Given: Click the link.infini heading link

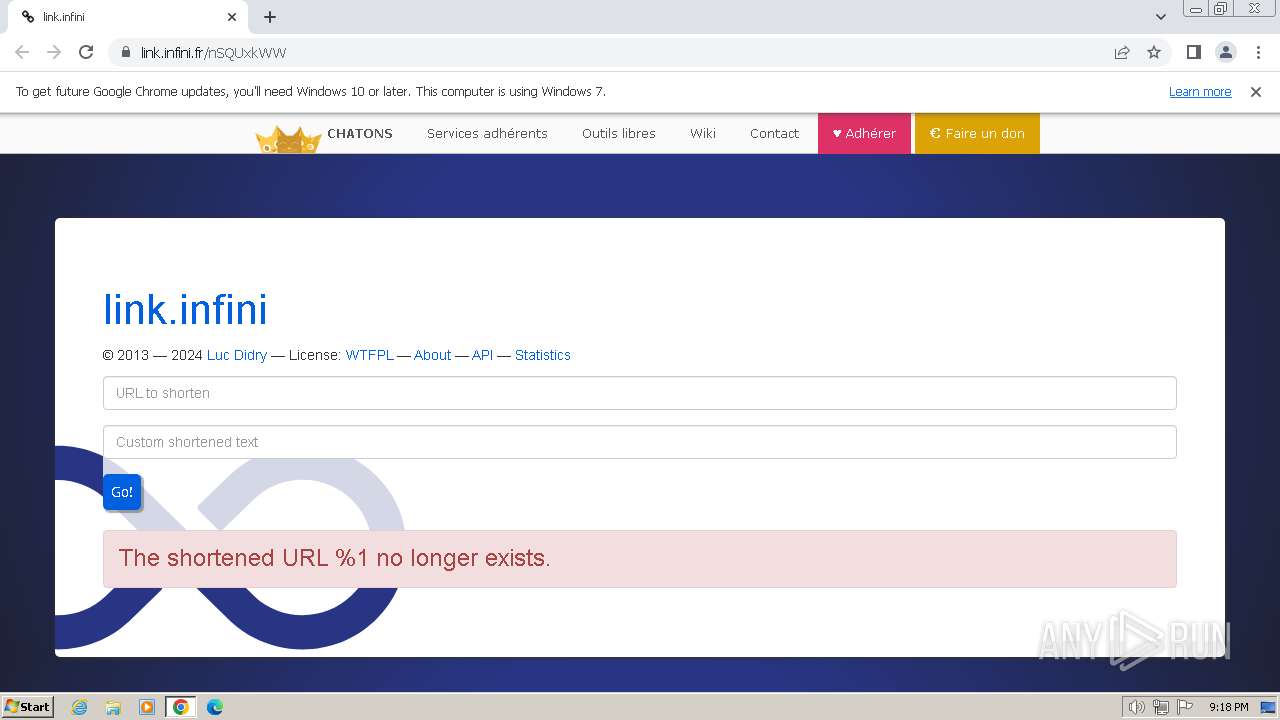Looking at the screenshot, I should (x=185, y=310).
